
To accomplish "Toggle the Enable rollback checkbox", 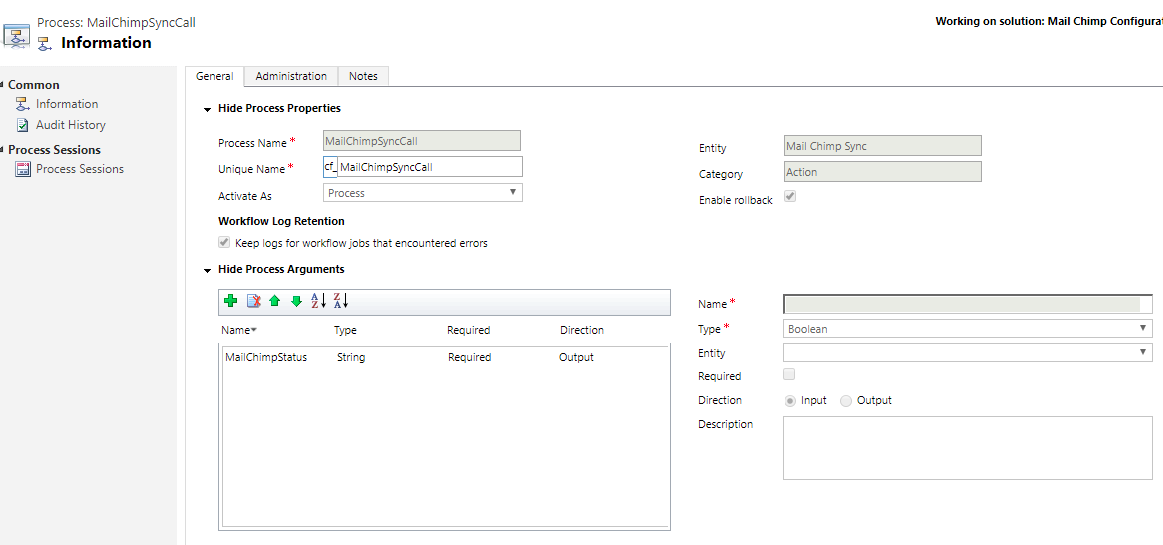I will pos(791,197).
